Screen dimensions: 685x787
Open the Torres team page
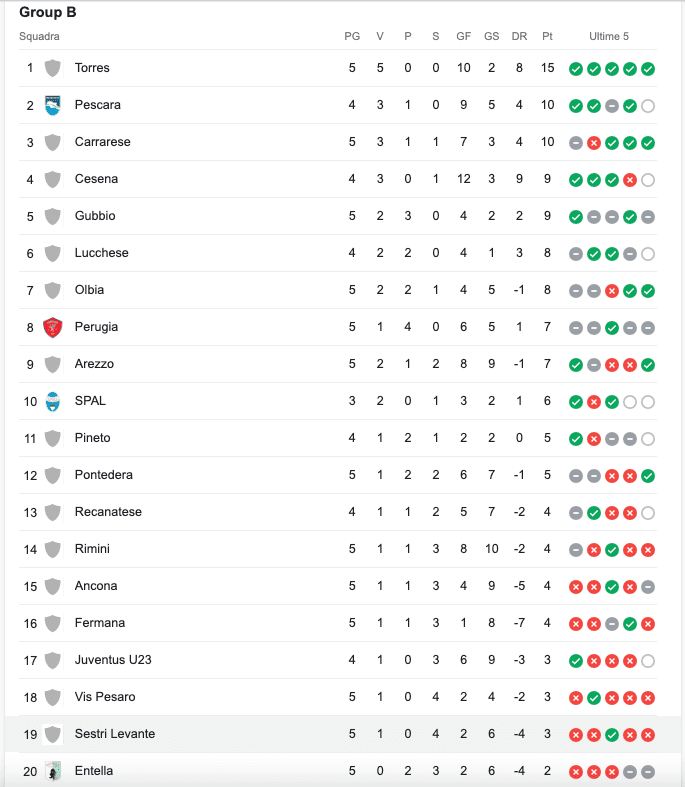click(x=92, y=68)
